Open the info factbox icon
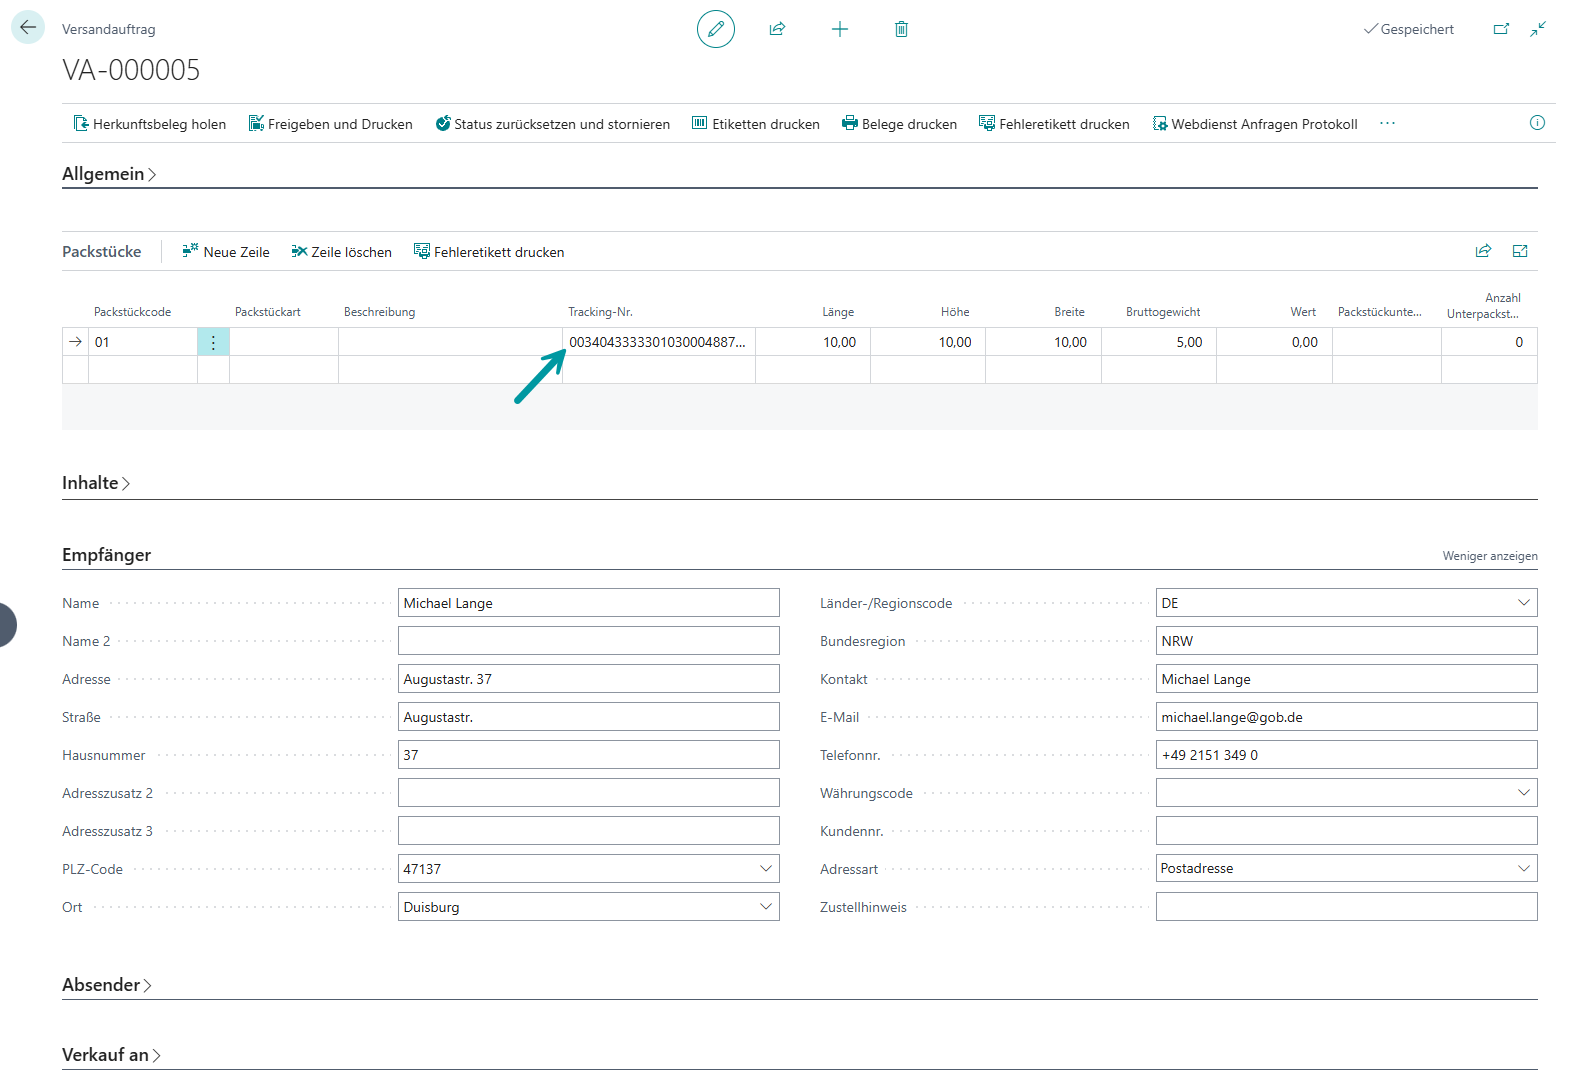The width and height of the screenshot is (1576, 1086). tap(1537, 123)
